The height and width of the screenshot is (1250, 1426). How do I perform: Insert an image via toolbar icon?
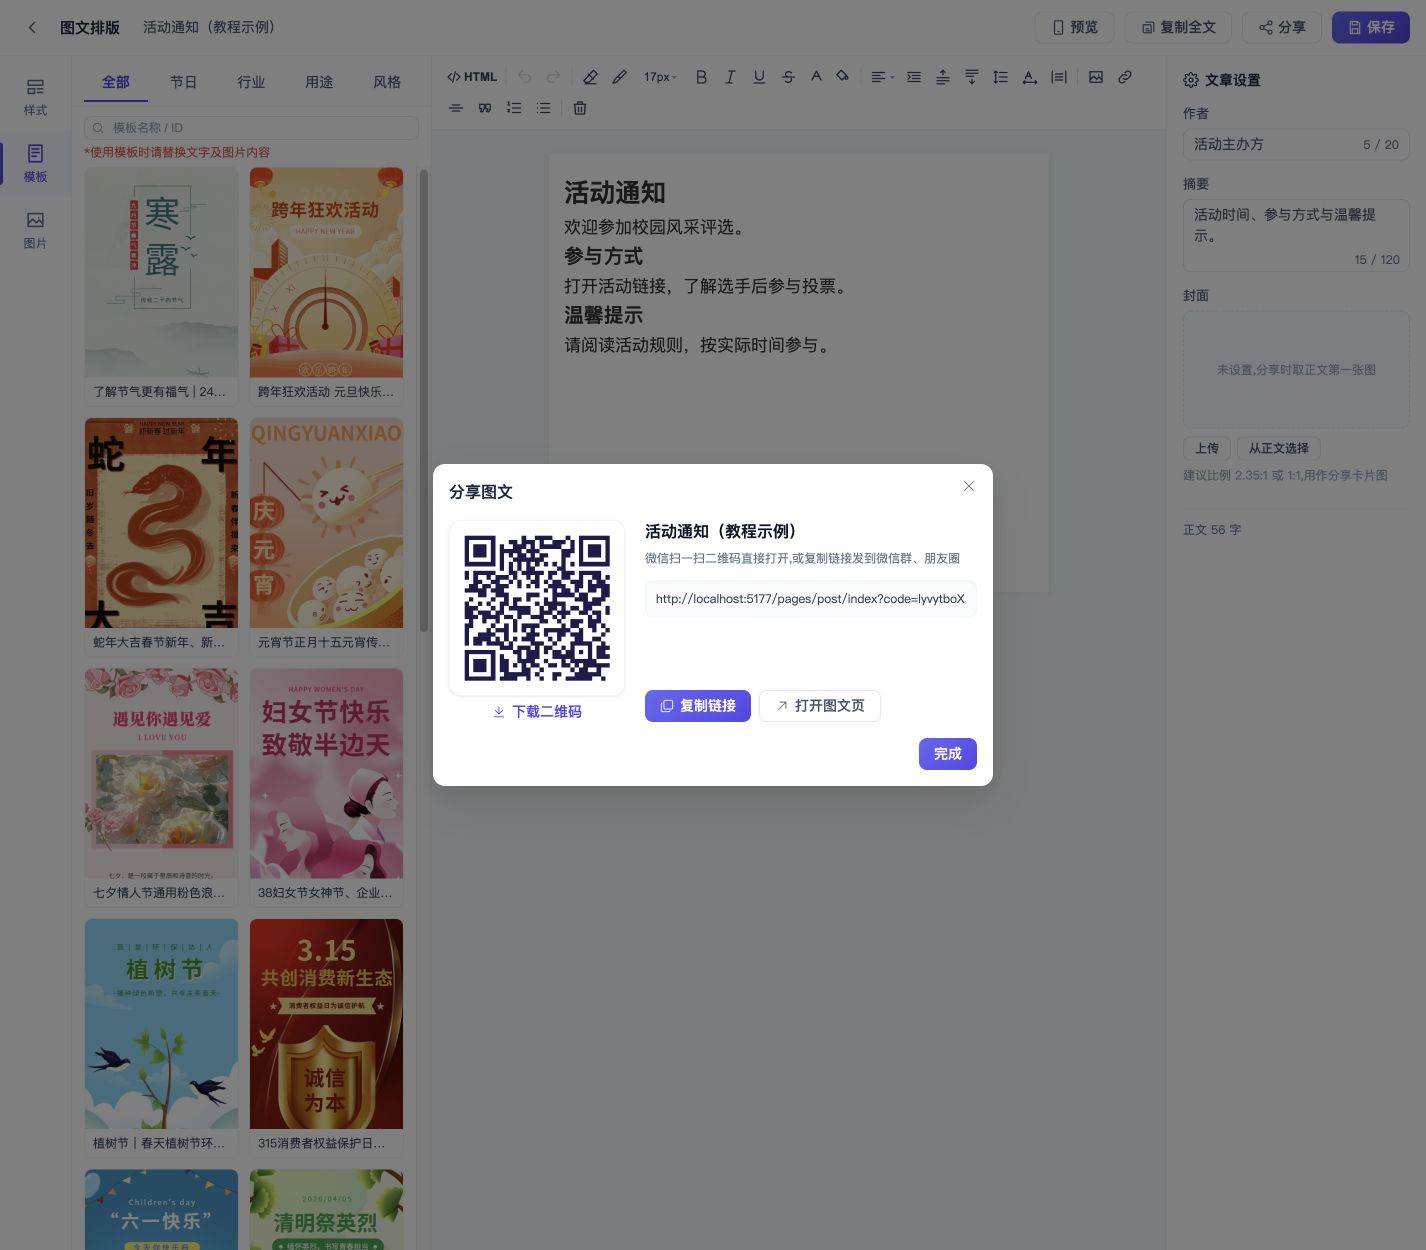(x=1096, y=77)
